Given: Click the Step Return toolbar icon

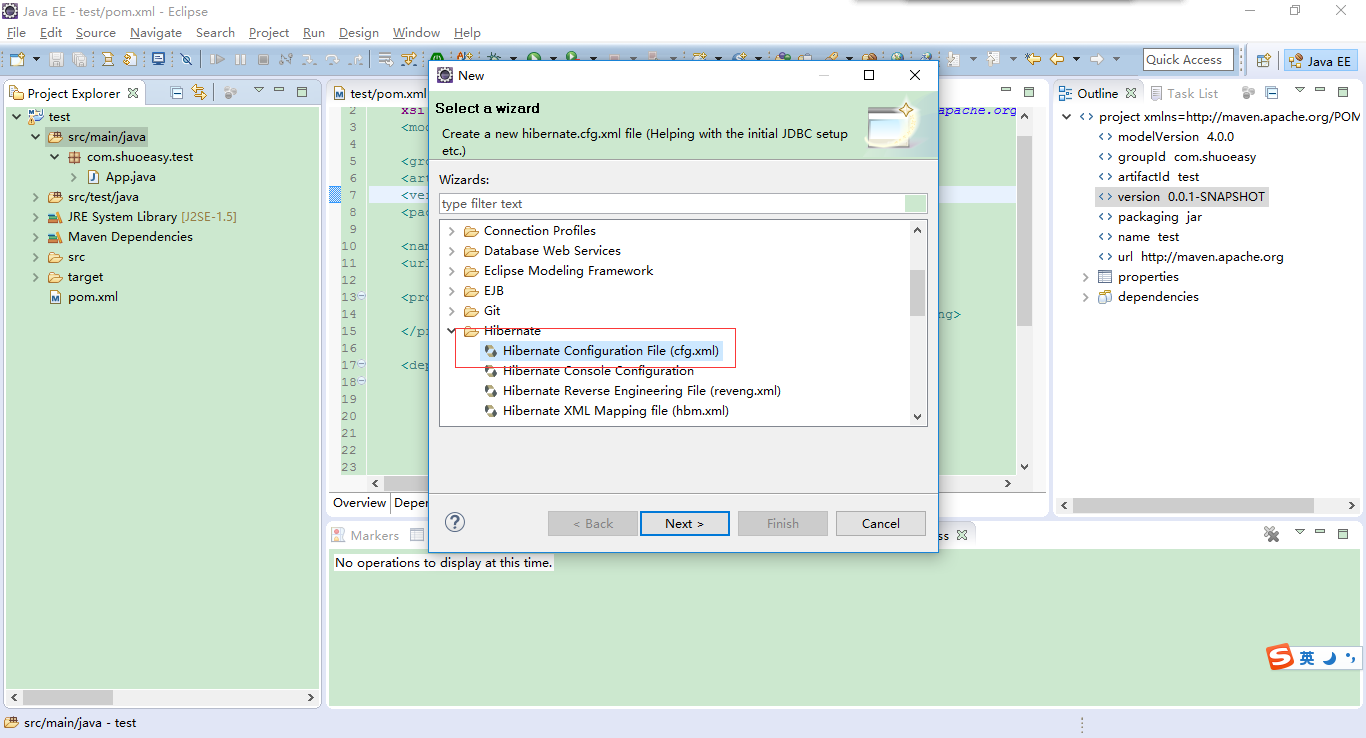Looking at the screenshot, I should pos(355,60).
